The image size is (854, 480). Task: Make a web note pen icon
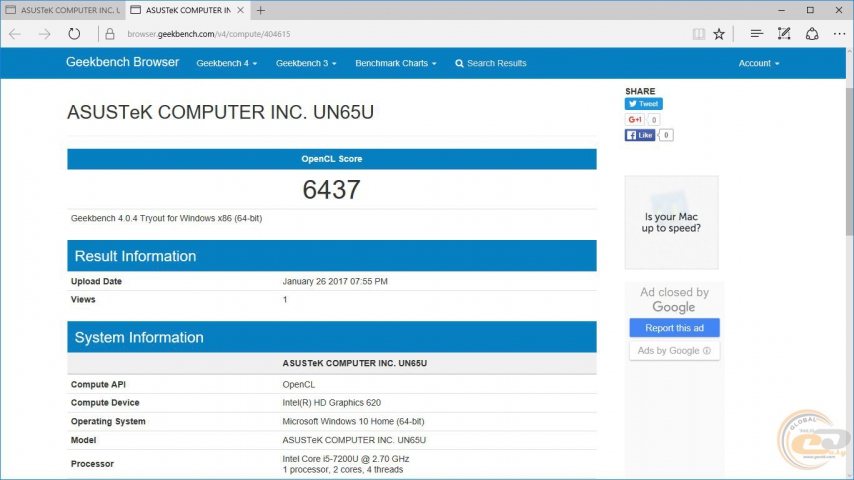click(x=784, y=34)
